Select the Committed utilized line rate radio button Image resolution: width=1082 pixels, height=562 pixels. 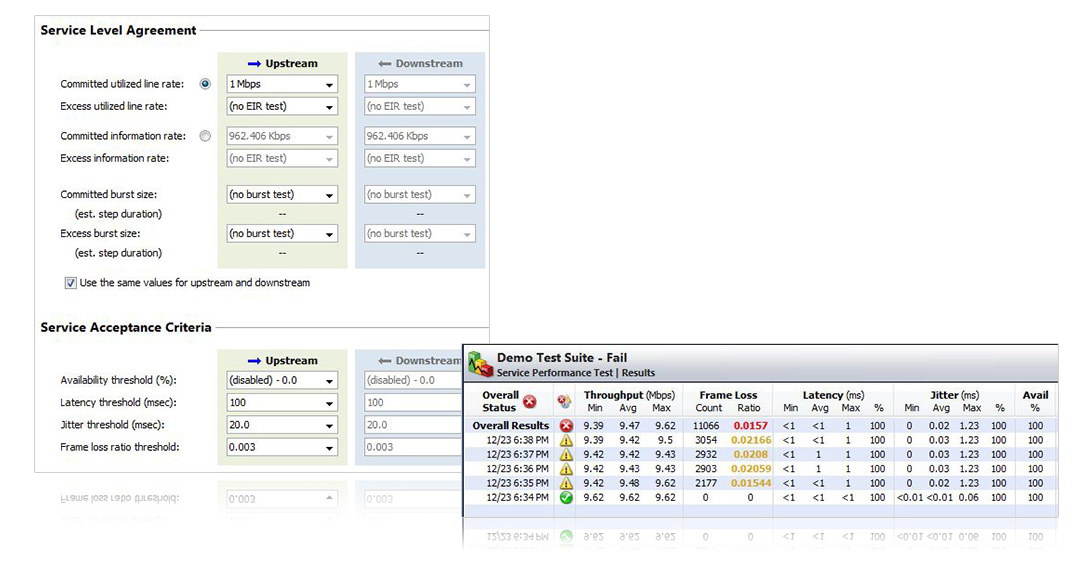206,84
